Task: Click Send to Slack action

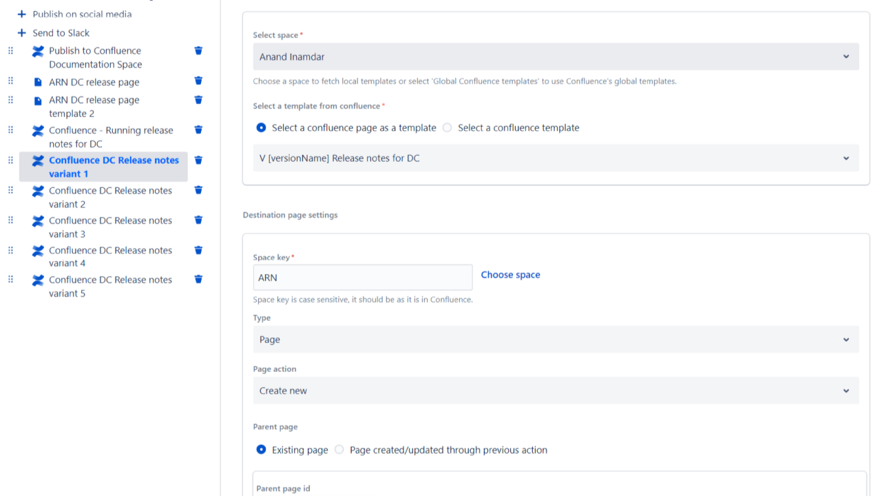Action: (x=61, y=33)
